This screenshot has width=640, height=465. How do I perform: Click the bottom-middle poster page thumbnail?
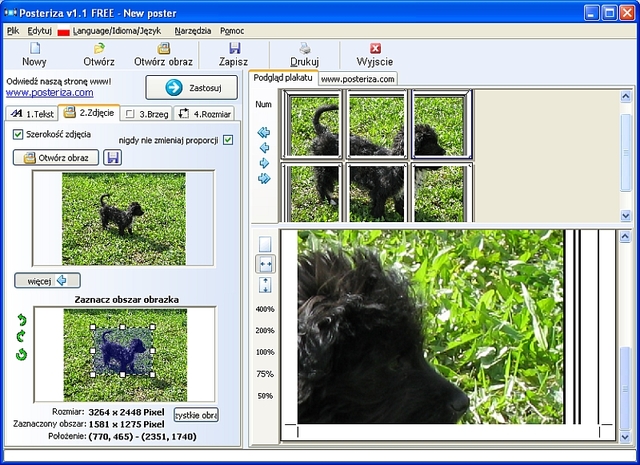tap(377, 192)
